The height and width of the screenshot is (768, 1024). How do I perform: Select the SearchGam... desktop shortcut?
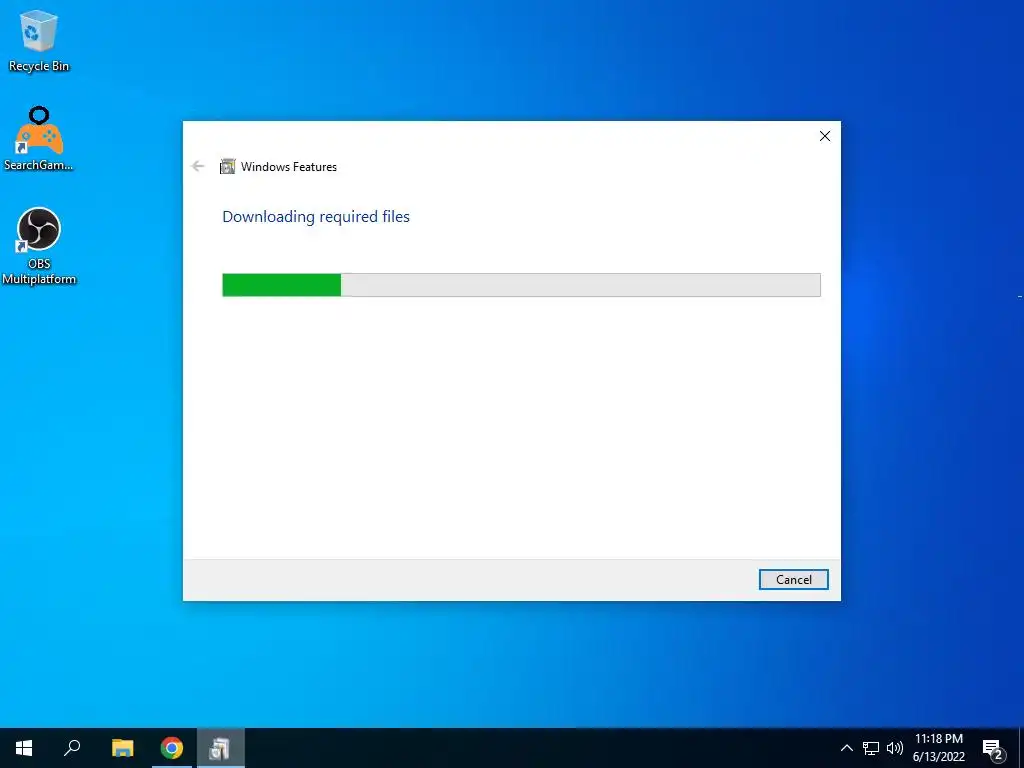39,139
